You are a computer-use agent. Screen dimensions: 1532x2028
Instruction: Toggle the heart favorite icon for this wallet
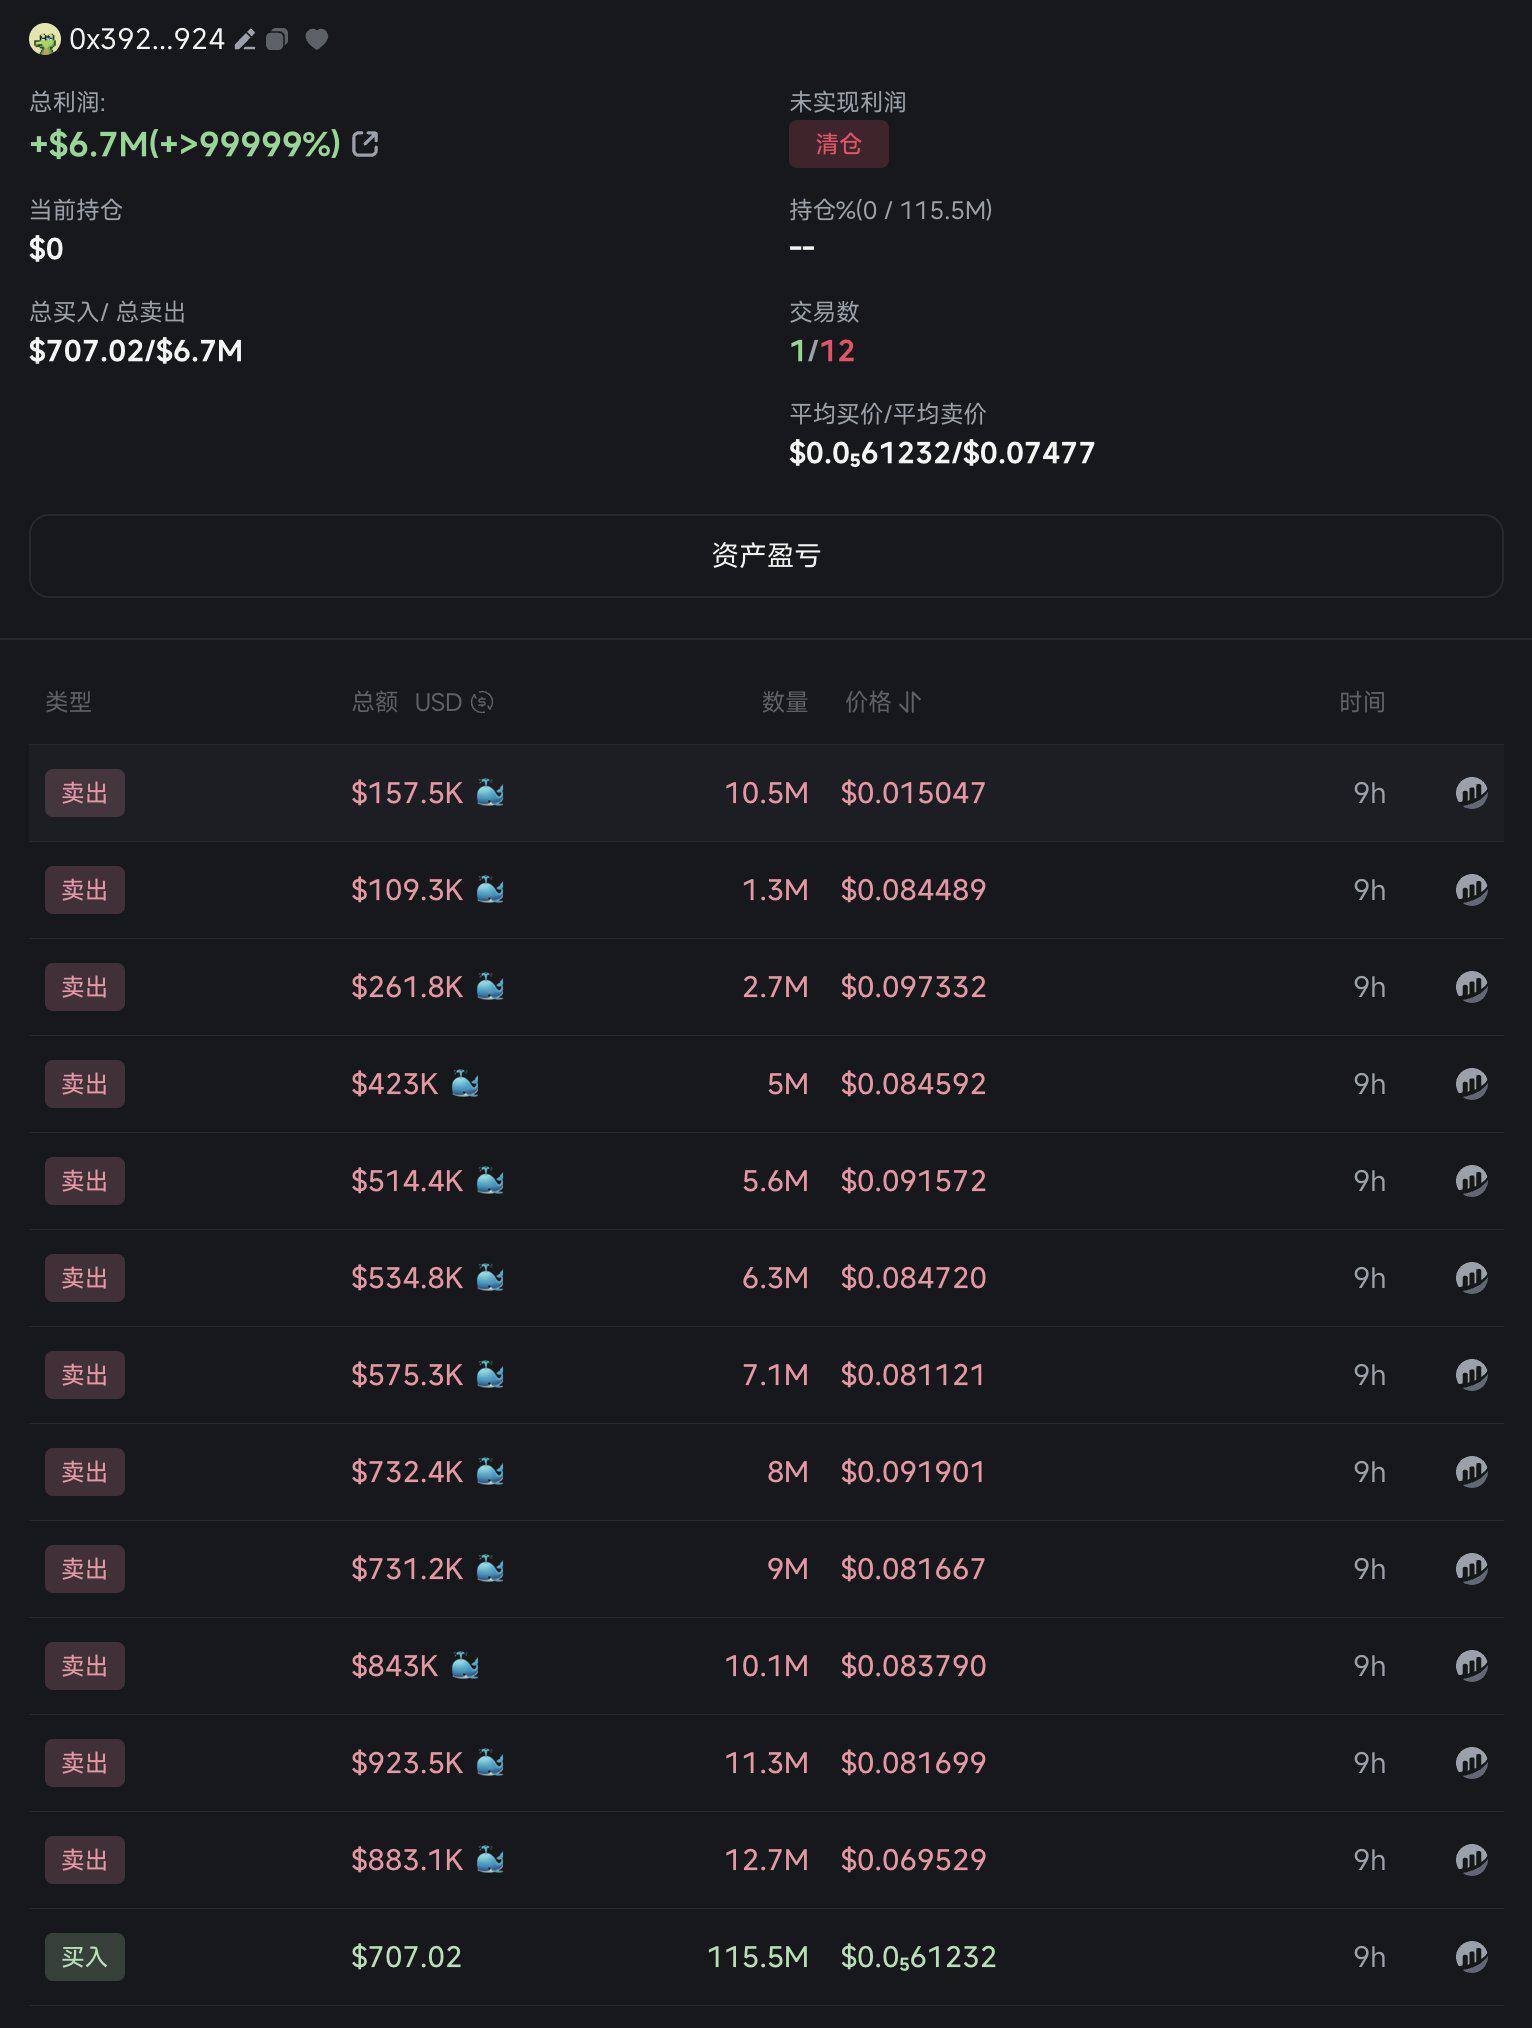point(317,39)
